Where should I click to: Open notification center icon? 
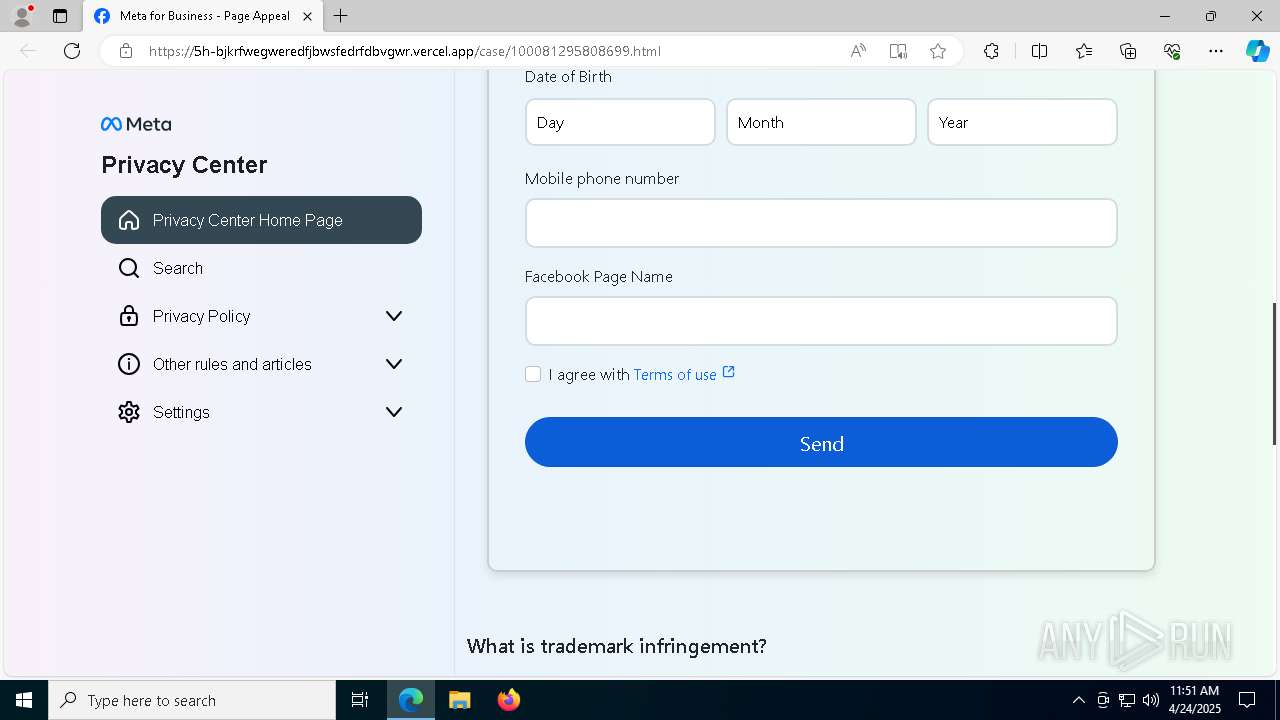pyautogui.click(x=1247, y=700)
